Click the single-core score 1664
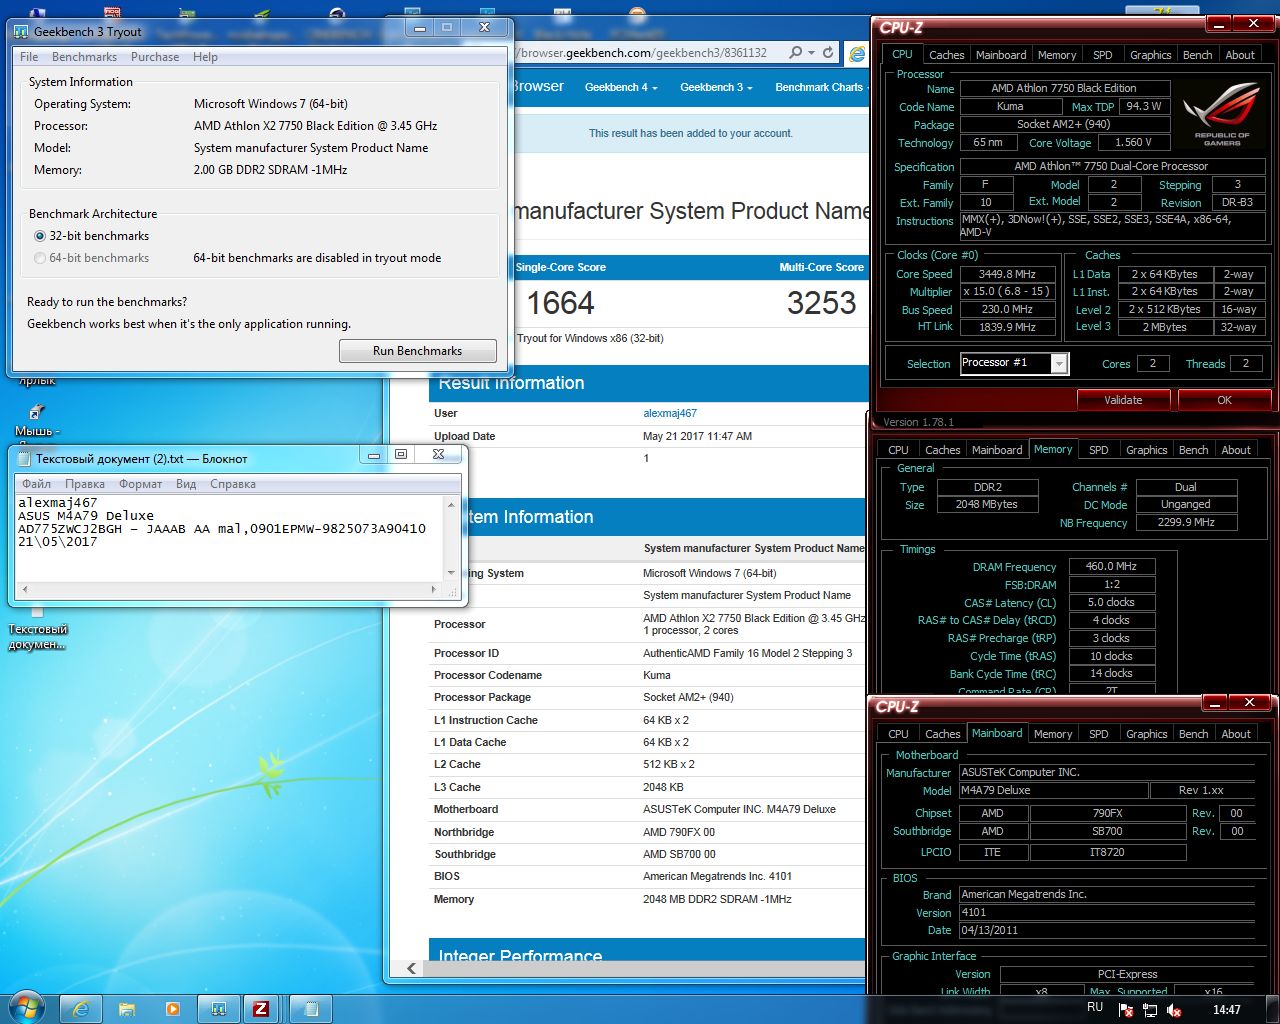 (x=560, y=303)
